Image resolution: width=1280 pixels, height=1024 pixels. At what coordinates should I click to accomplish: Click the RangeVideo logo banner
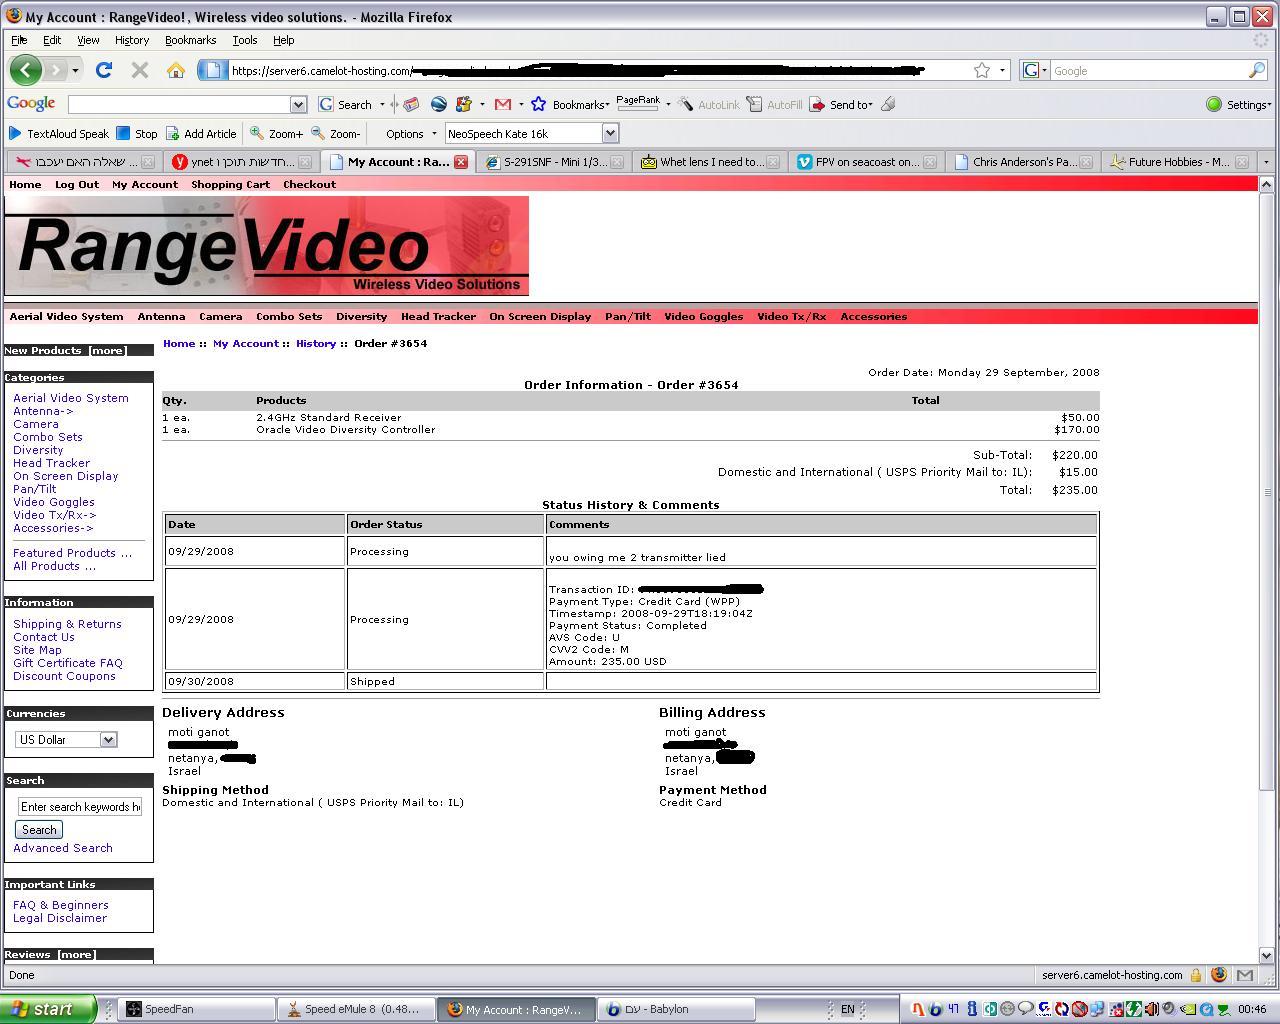point(267,246)
